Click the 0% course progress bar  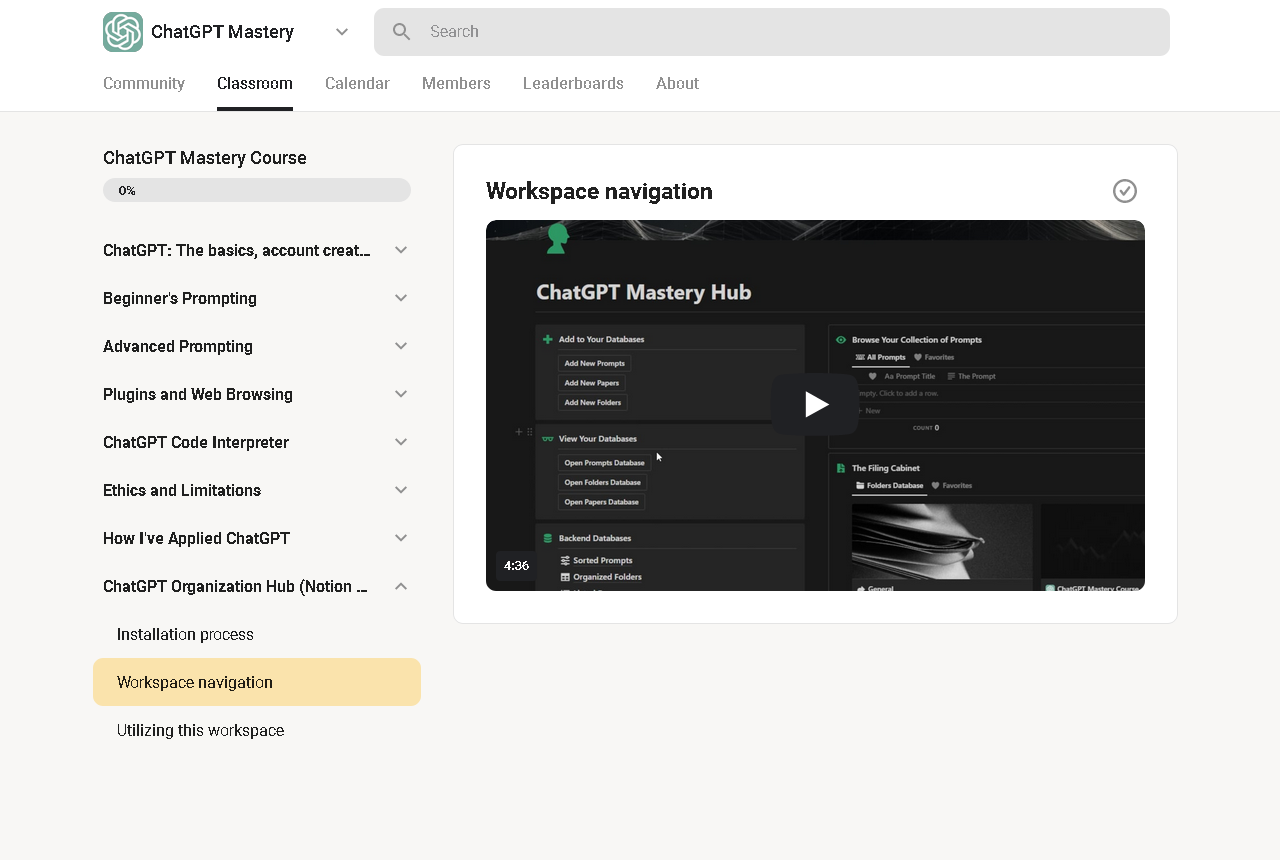pos(257,190)
